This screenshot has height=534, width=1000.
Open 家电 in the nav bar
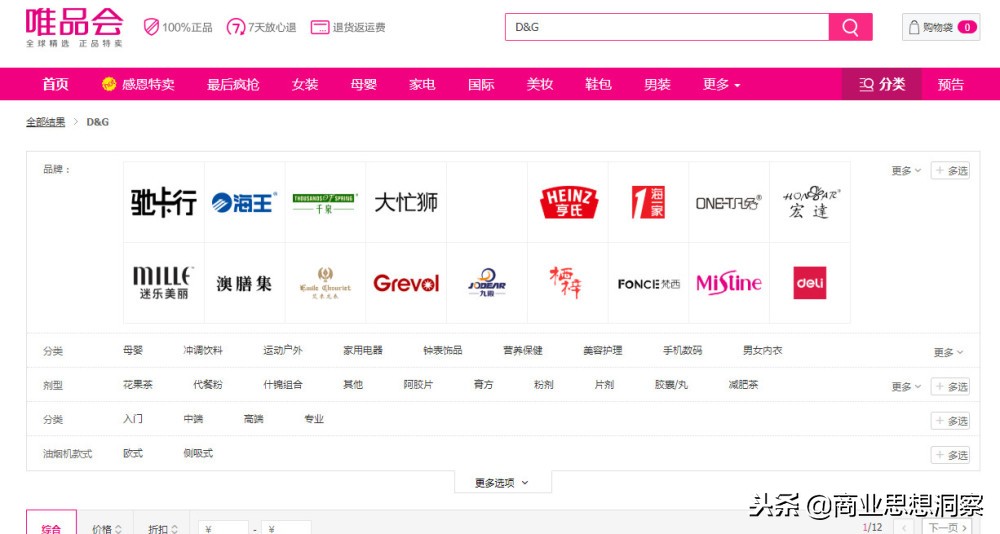click(422, 84)
